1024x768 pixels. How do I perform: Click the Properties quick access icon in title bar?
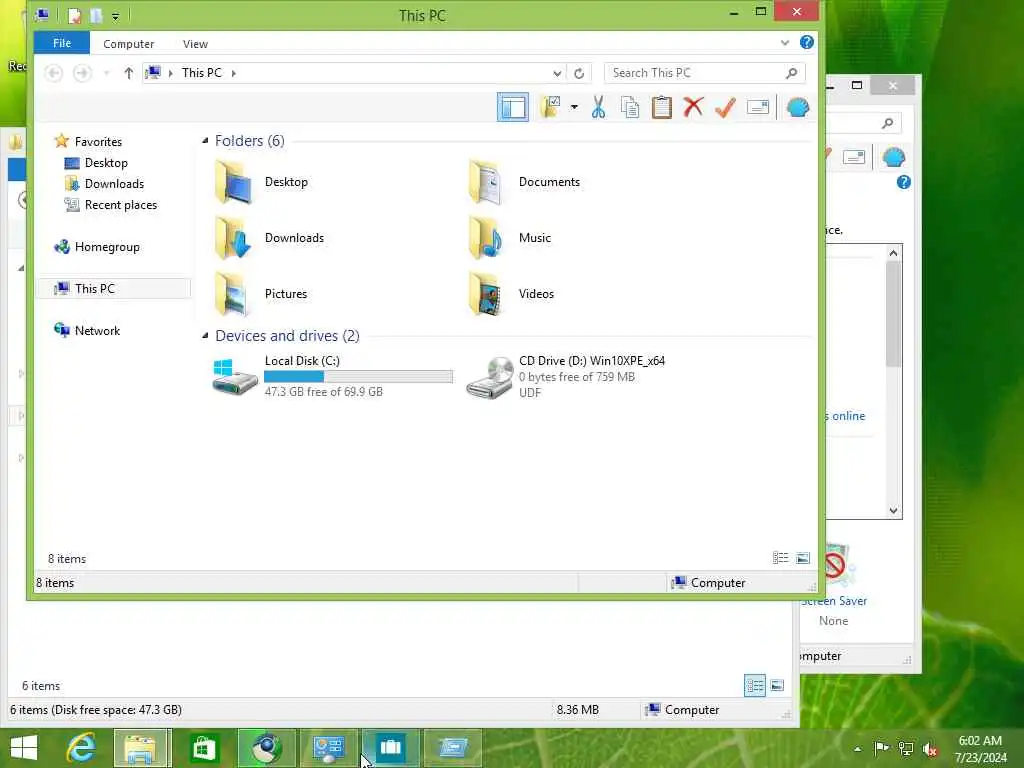(75, 16)
